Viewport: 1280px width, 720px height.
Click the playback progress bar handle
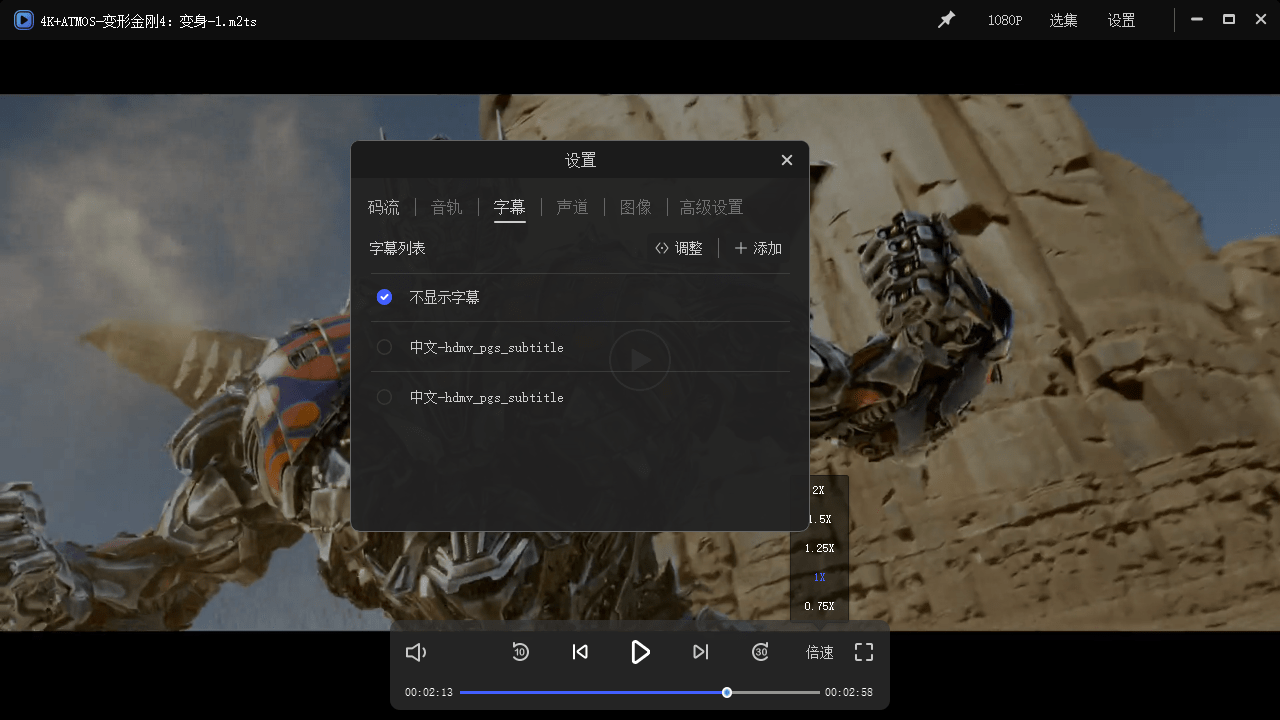[727, 692]
